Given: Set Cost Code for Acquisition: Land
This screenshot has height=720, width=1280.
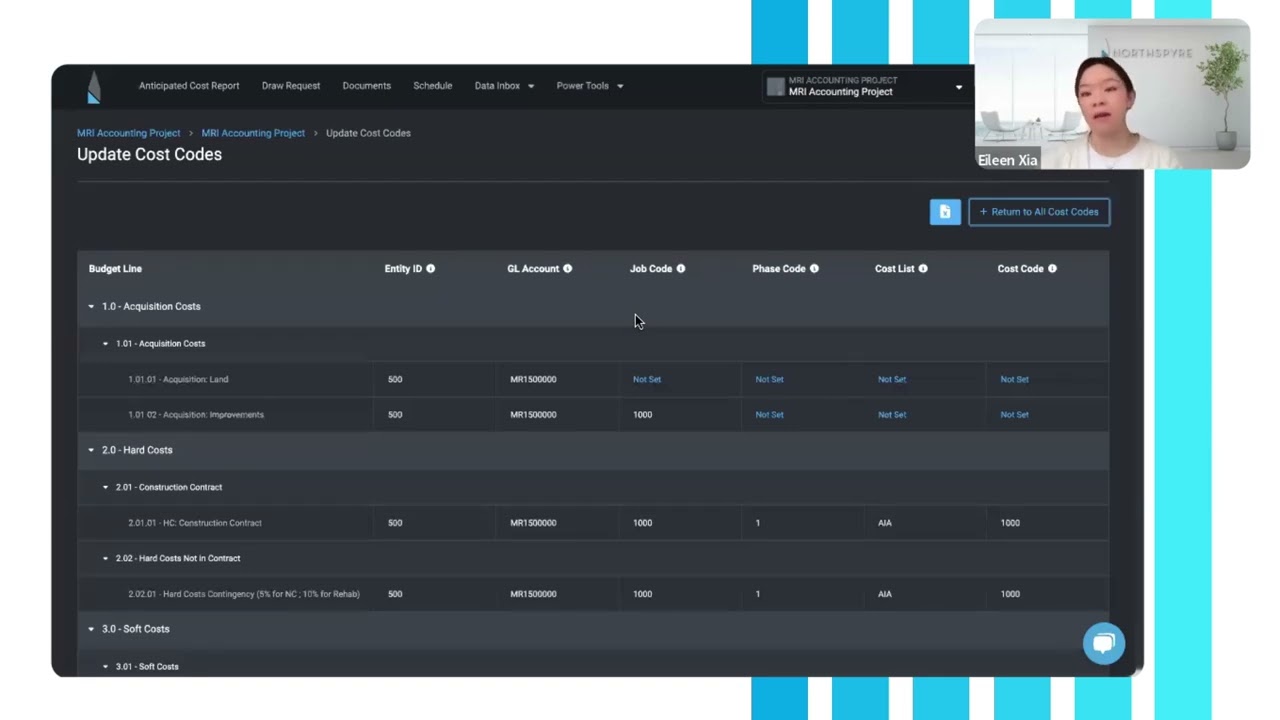Looking at the screenshot, I should pos(1014,380).
